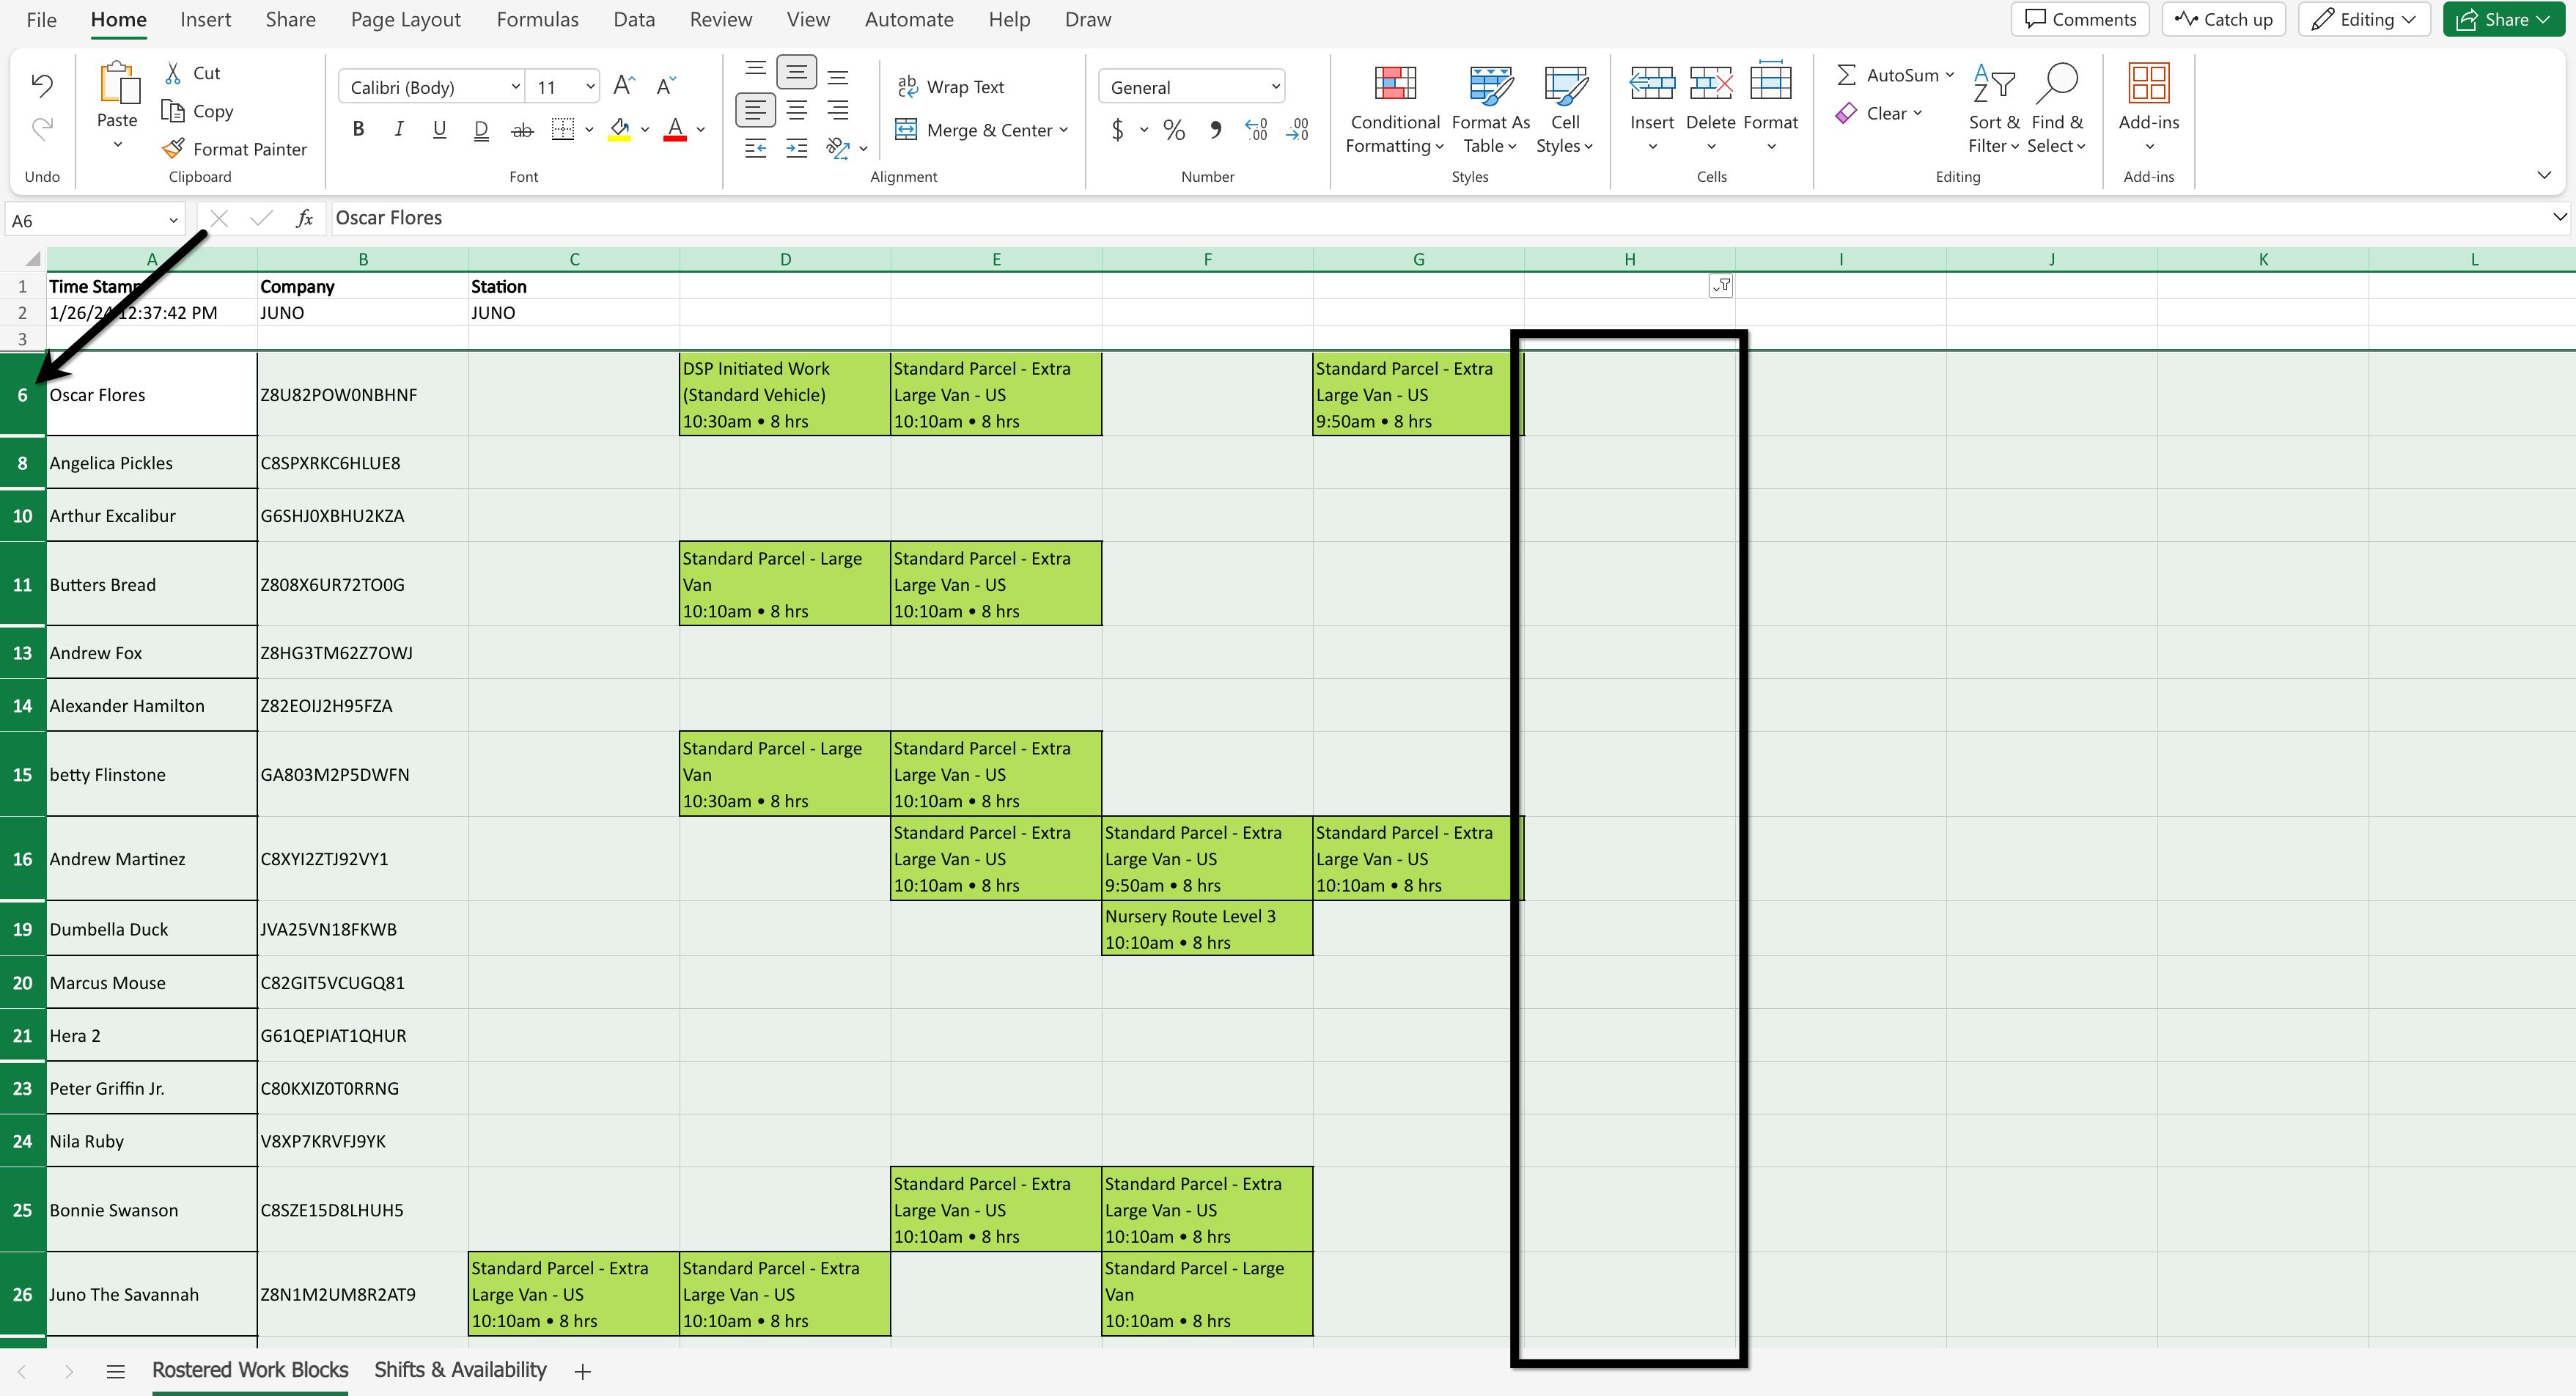Click the Comments button

tap(2080, 19)
